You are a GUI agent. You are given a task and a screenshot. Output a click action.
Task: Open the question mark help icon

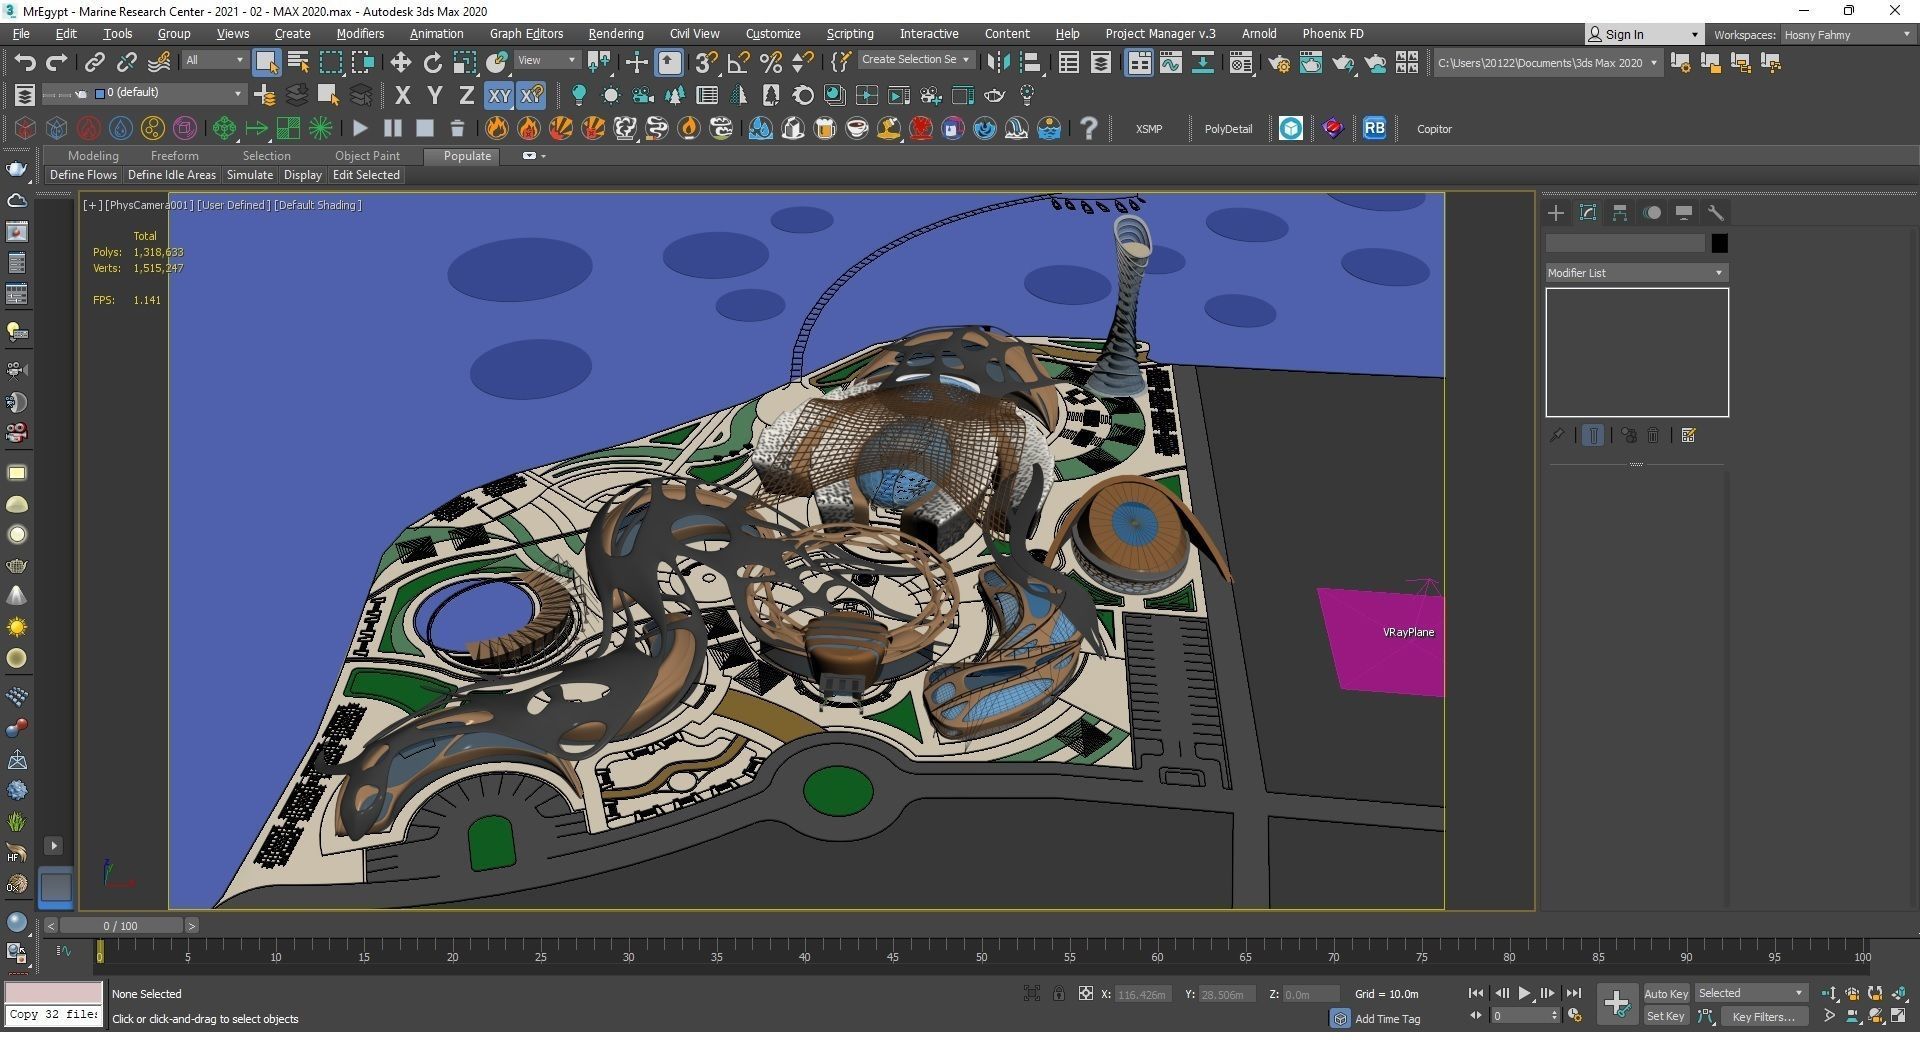pyautogui.click(x=1089, y=128)
